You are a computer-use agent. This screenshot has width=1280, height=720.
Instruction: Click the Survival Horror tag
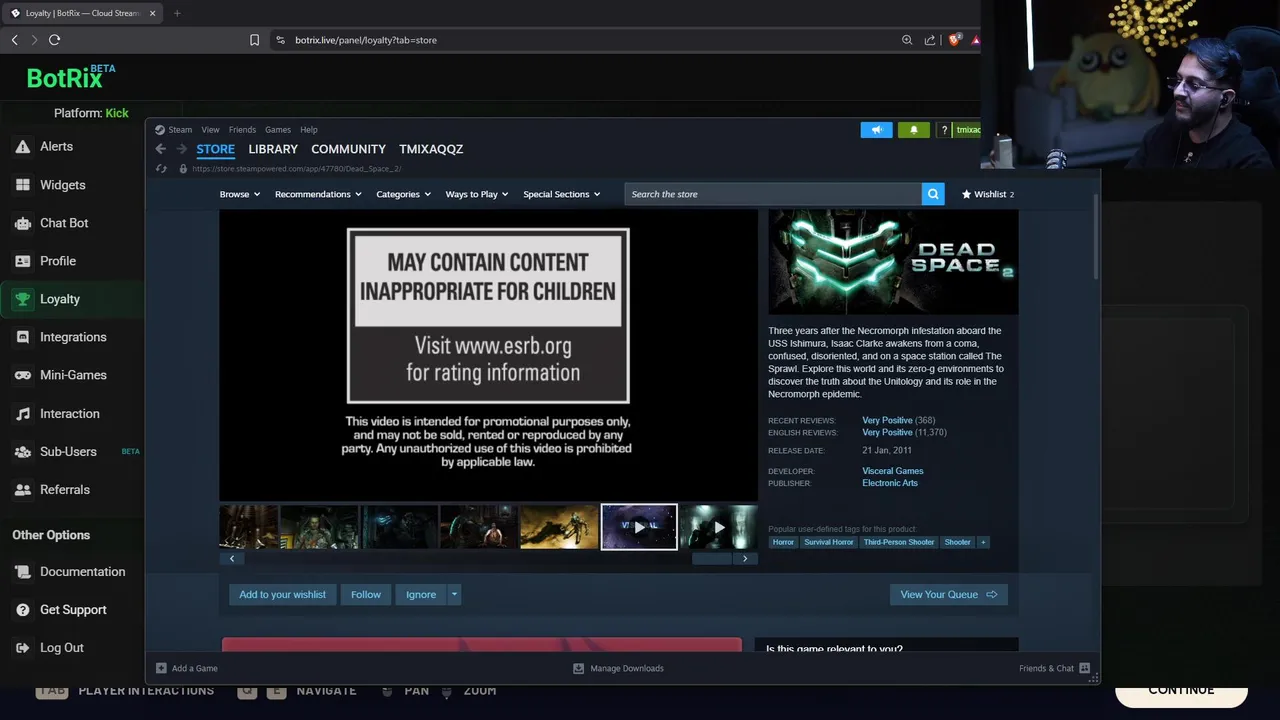pos(829,542)
